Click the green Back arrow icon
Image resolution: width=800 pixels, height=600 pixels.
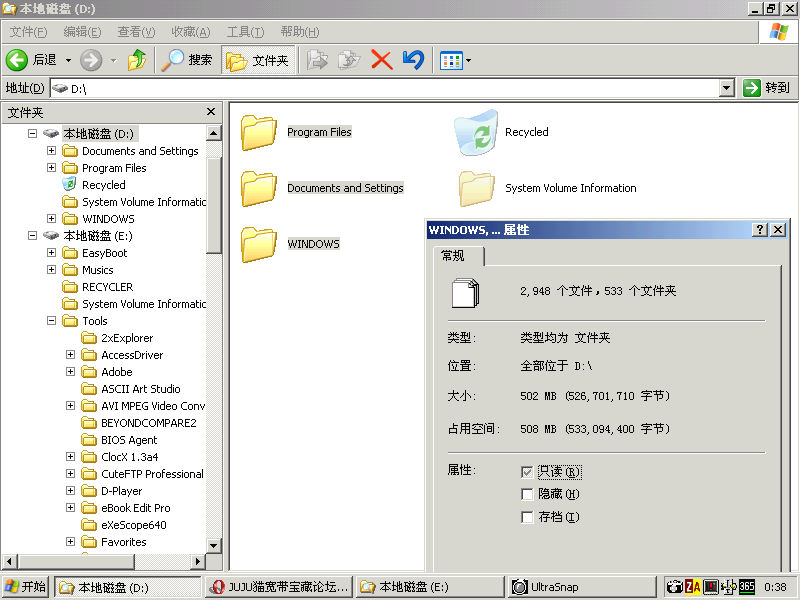coord(17,60)
